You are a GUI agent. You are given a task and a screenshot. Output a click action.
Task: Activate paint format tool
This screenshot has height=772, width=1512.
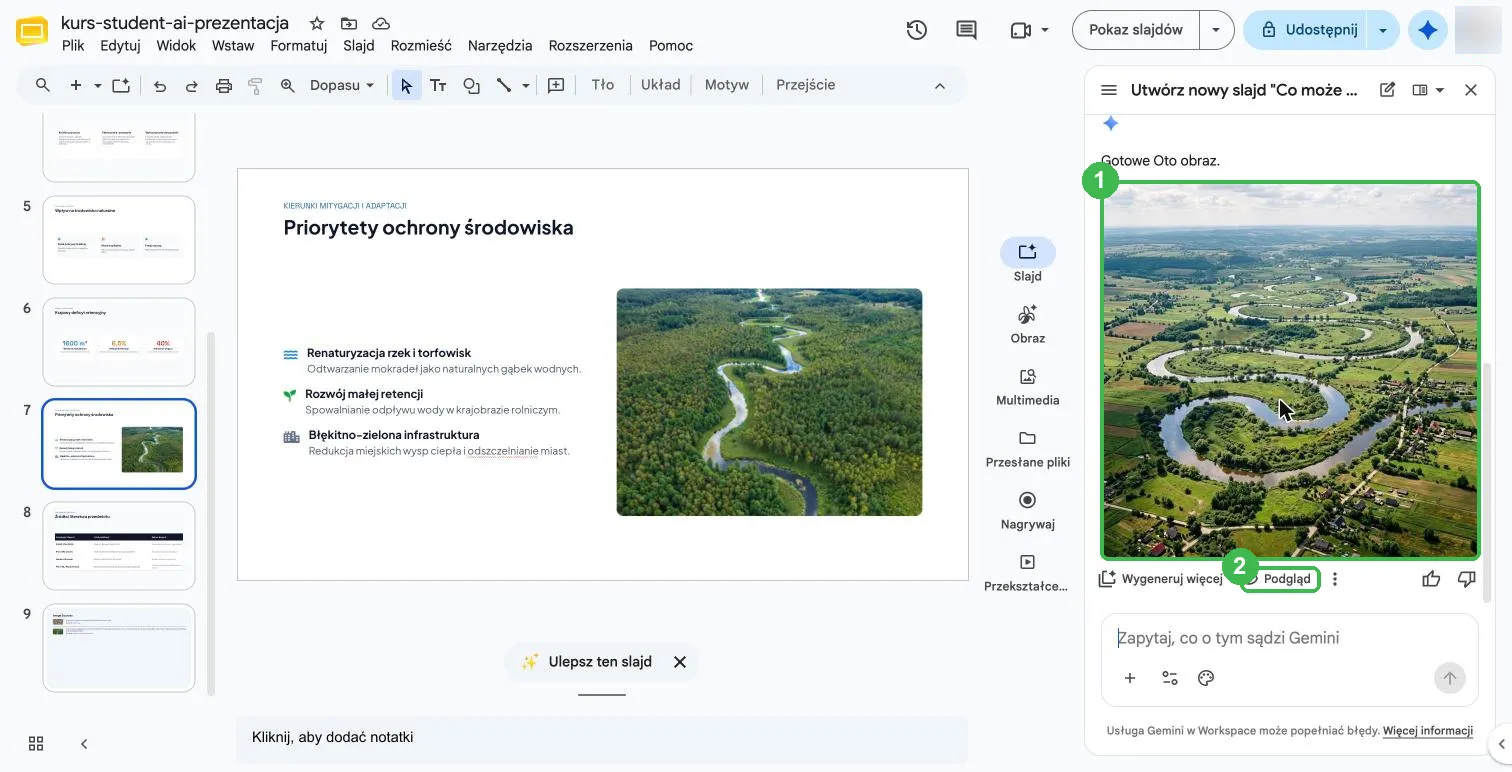tap(255, 86)
